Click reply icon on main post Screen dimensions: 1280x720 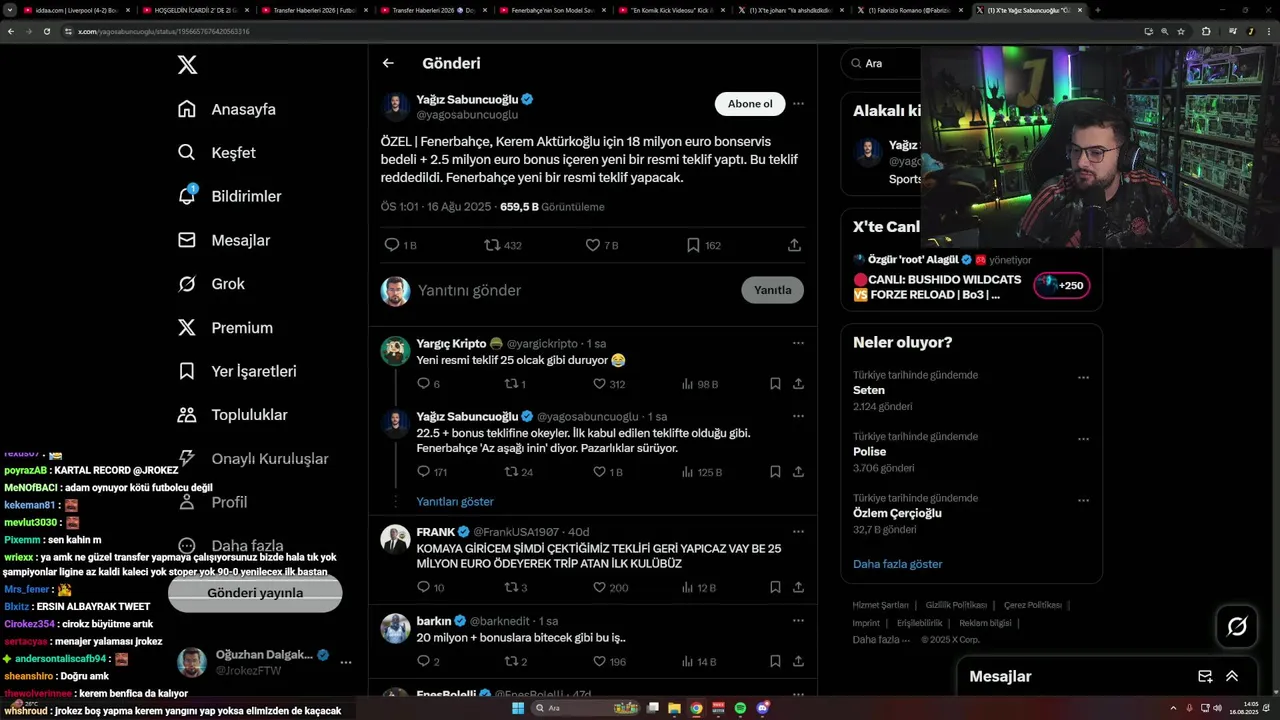(392, 245)
